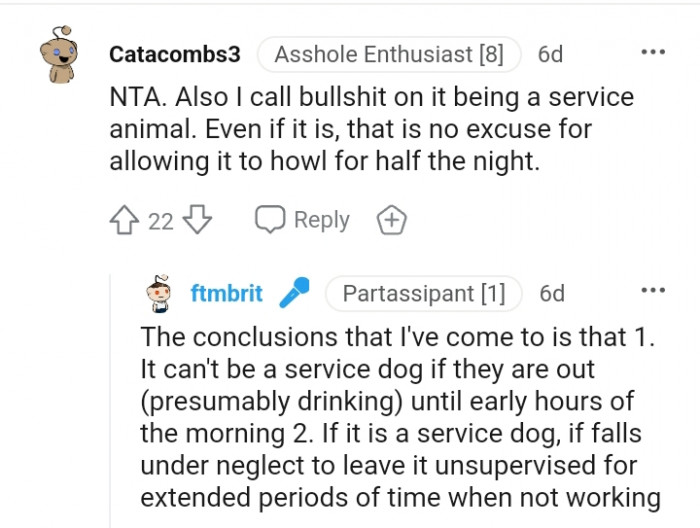Click the blue OP microphone icon

pos(293,293)
